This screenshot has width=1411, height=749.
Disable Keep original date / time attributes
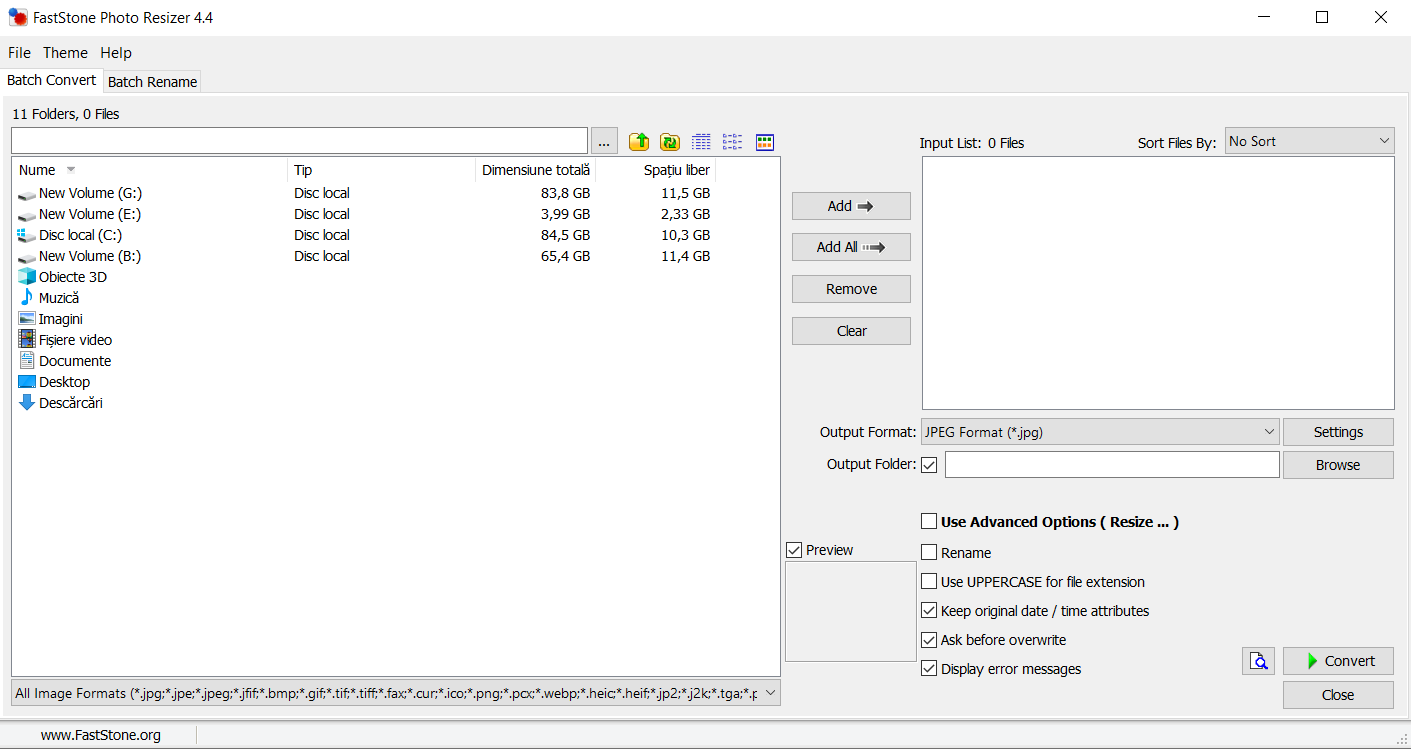coord(929,610)
